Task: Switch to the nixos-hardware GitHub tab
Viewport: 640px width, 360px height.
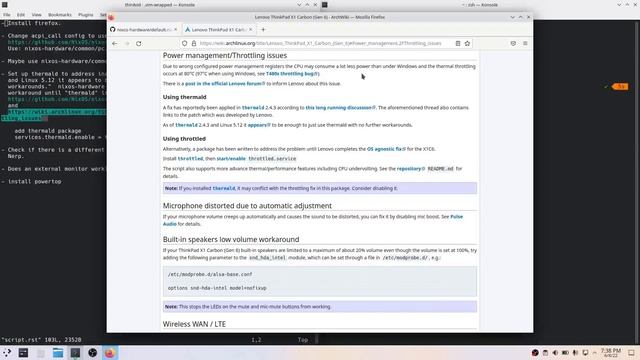Action: [143, 29]
